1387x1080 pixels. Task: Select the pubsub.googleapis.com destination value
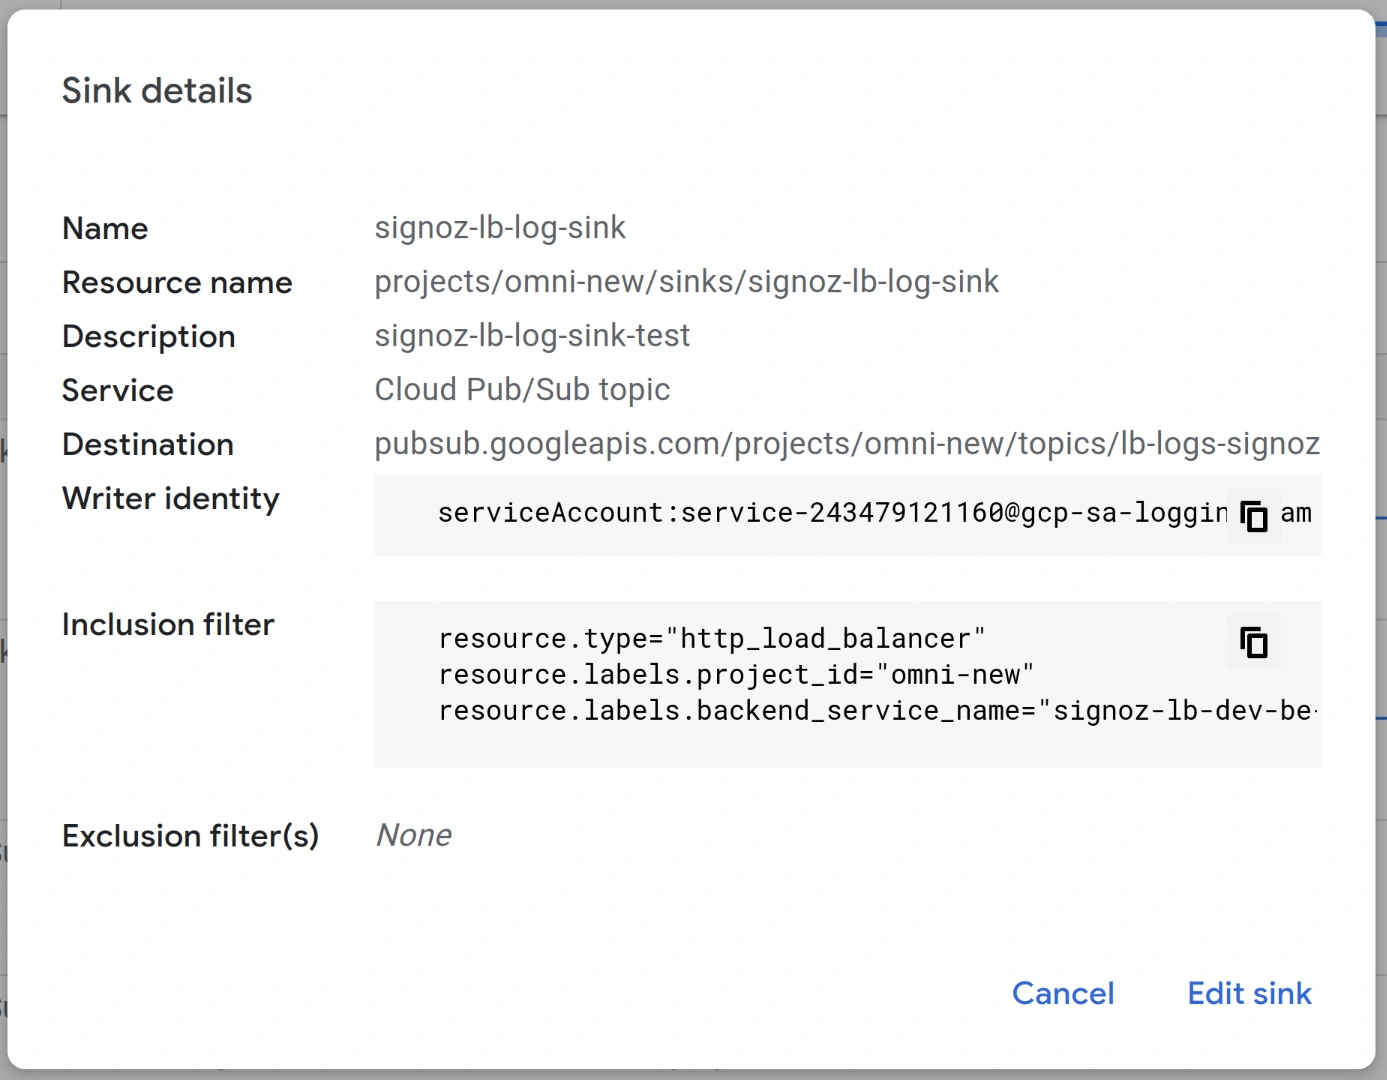click(x=847, y=444)
